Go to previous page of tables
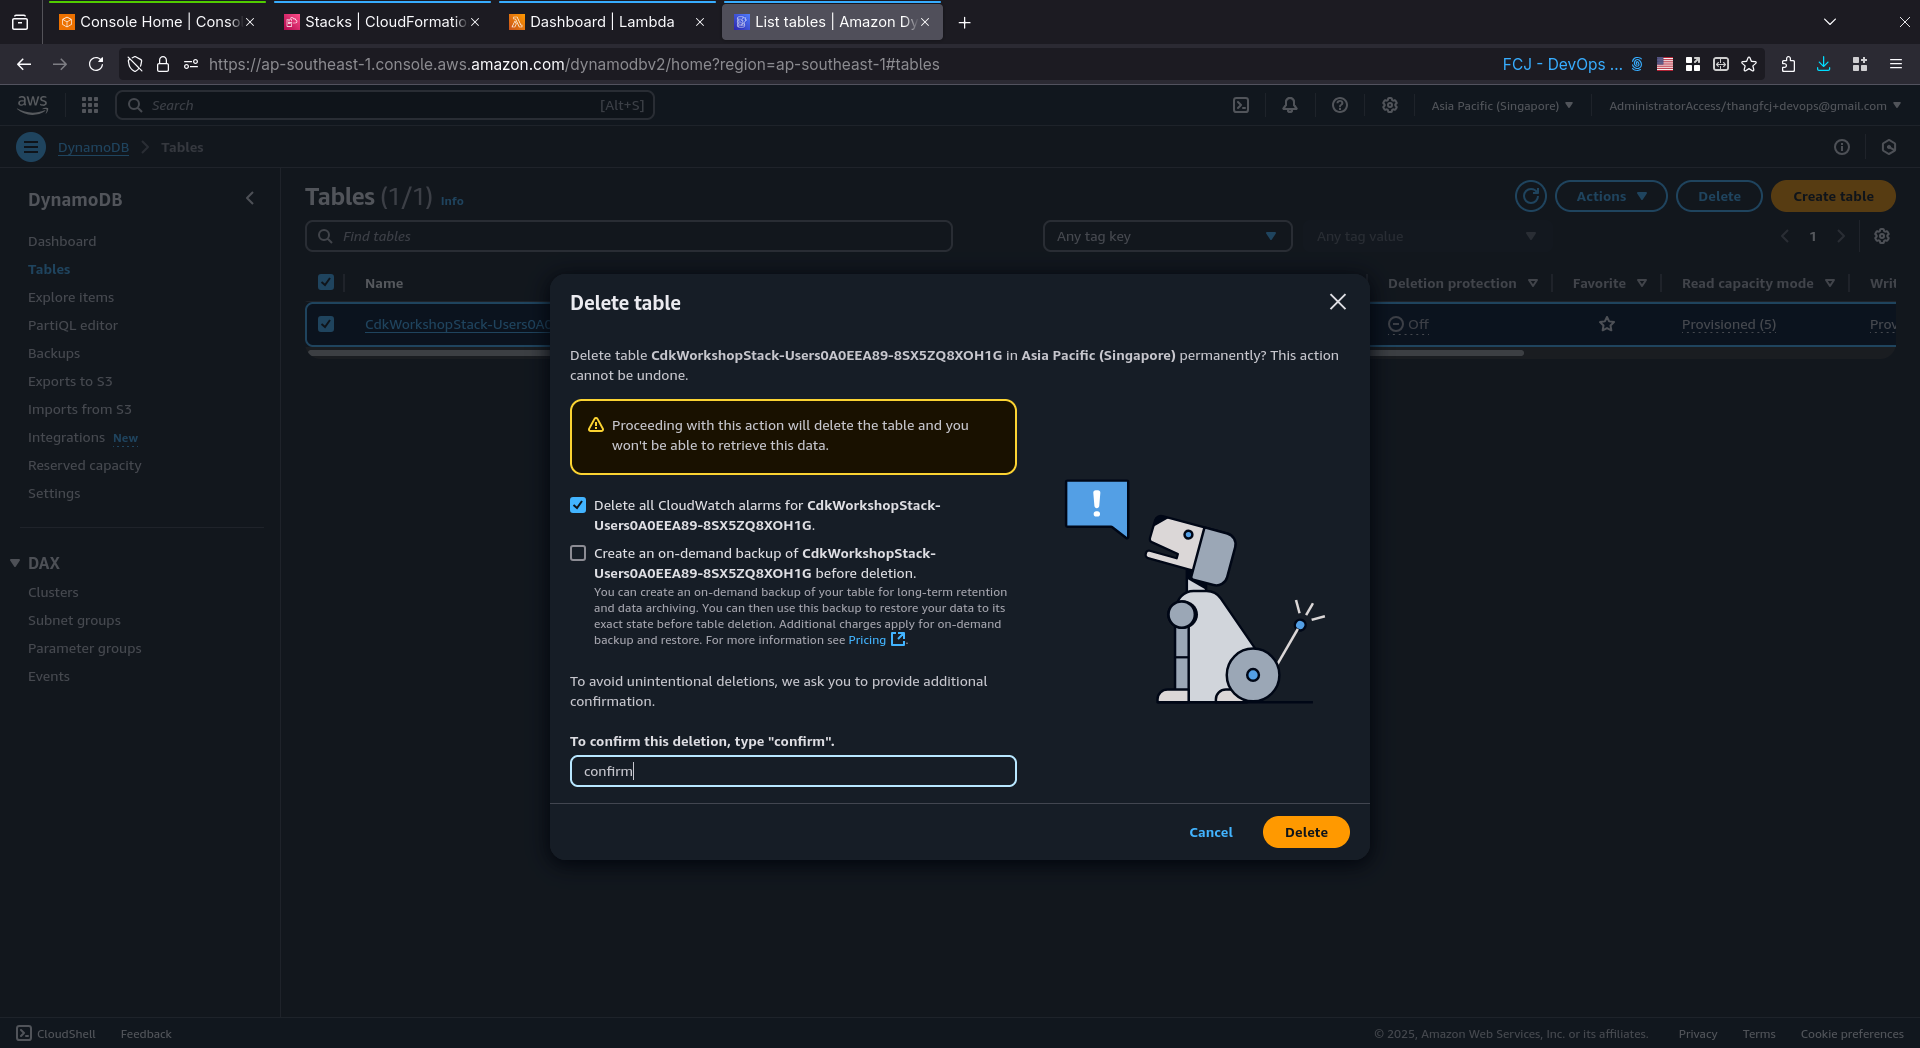The image size is (1920, 1048). pyautogui.click(x=1785, y=236)
